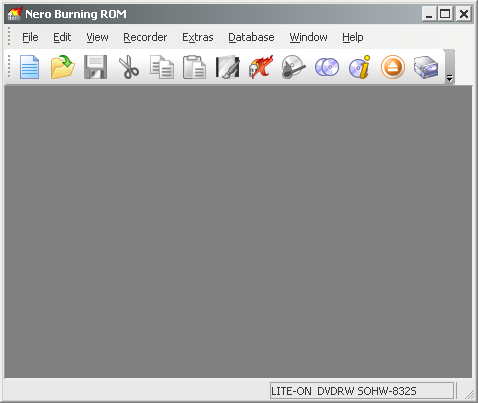This screenshot has width=478, height=403.
Task: Cut selection using the scissors icon
Action: click(x=129, y=67)
